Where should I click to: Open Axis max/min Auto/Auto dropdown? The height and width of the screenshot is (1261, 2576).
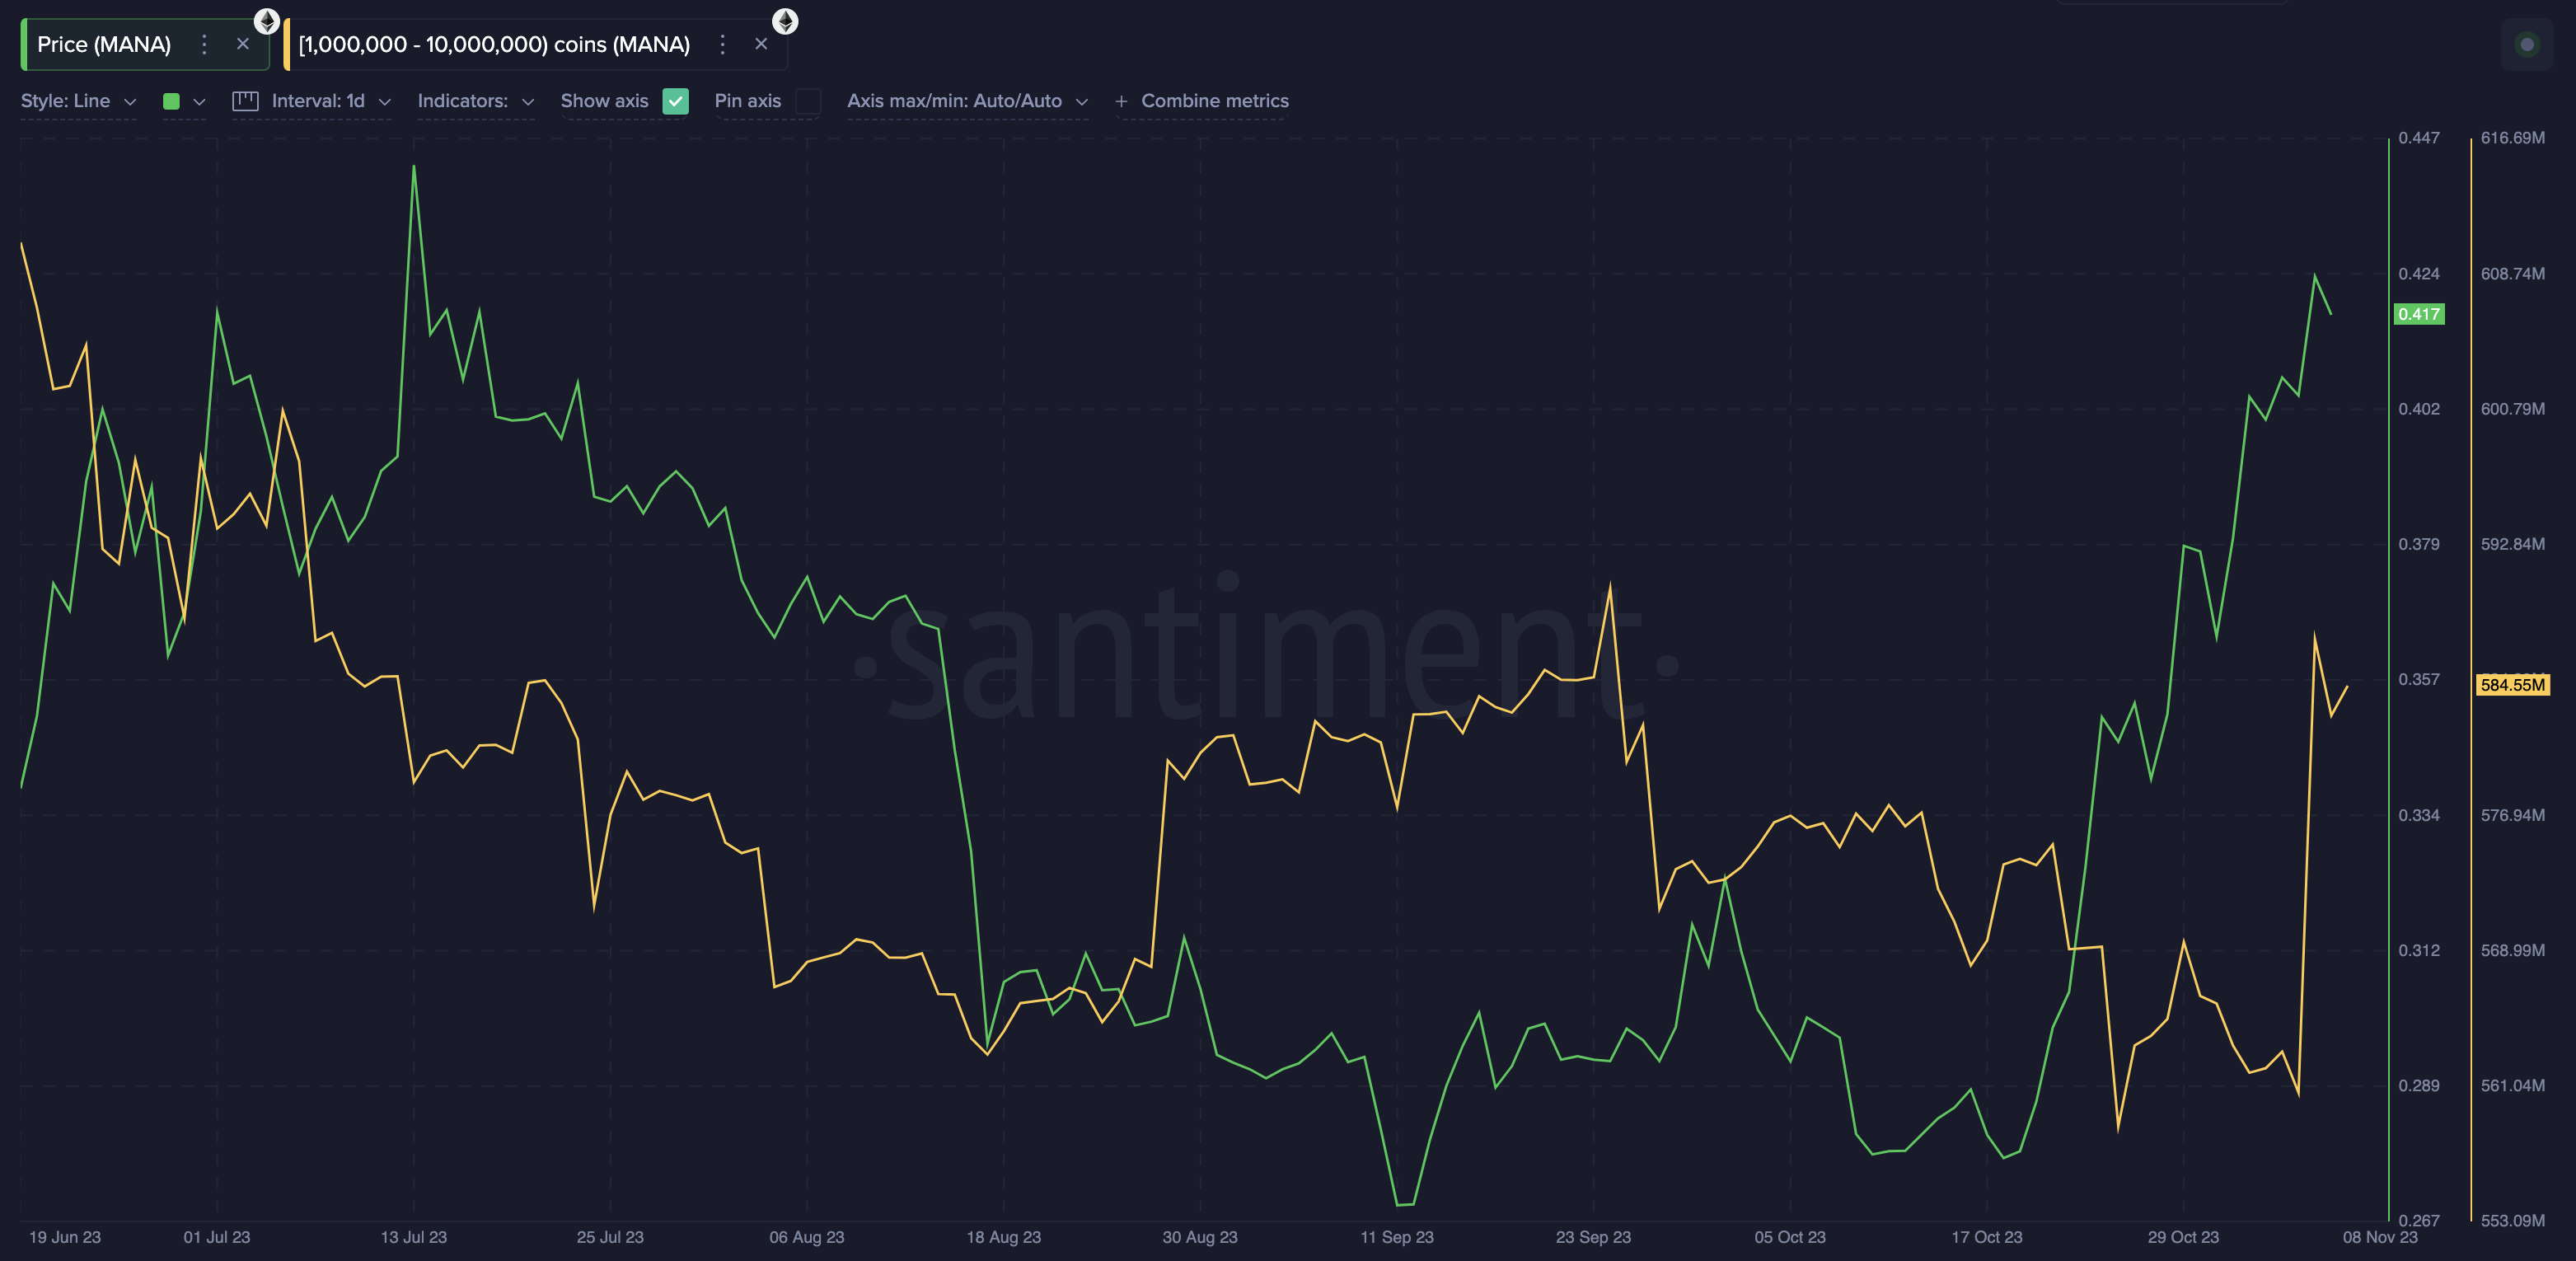coord(966,101)
